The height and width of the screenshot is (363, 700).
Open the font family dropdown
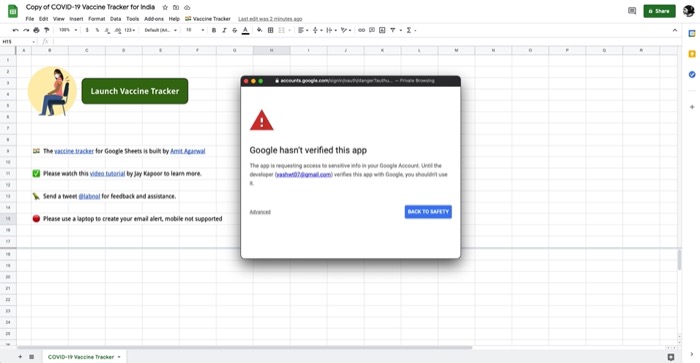pyautogui.click(x=160, y=30)
